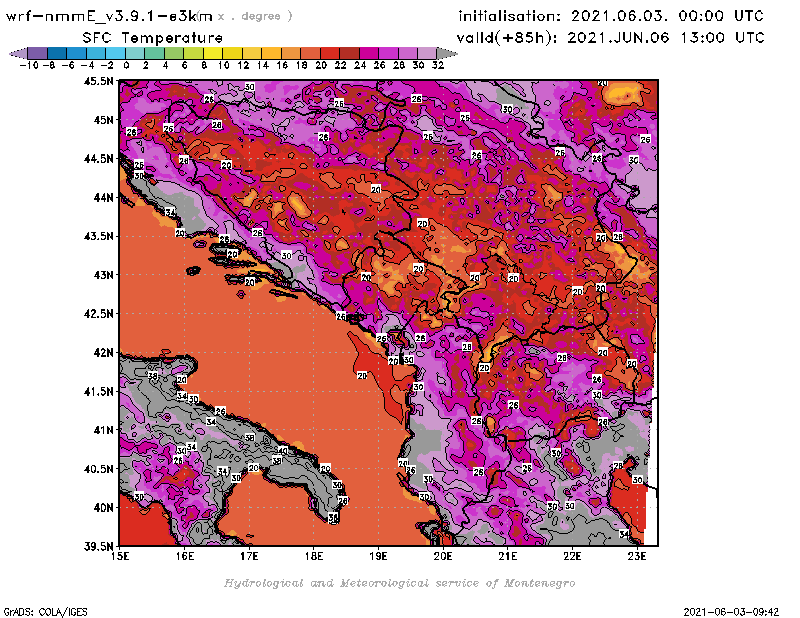Click the '43N' latitude label

[104, 275]
